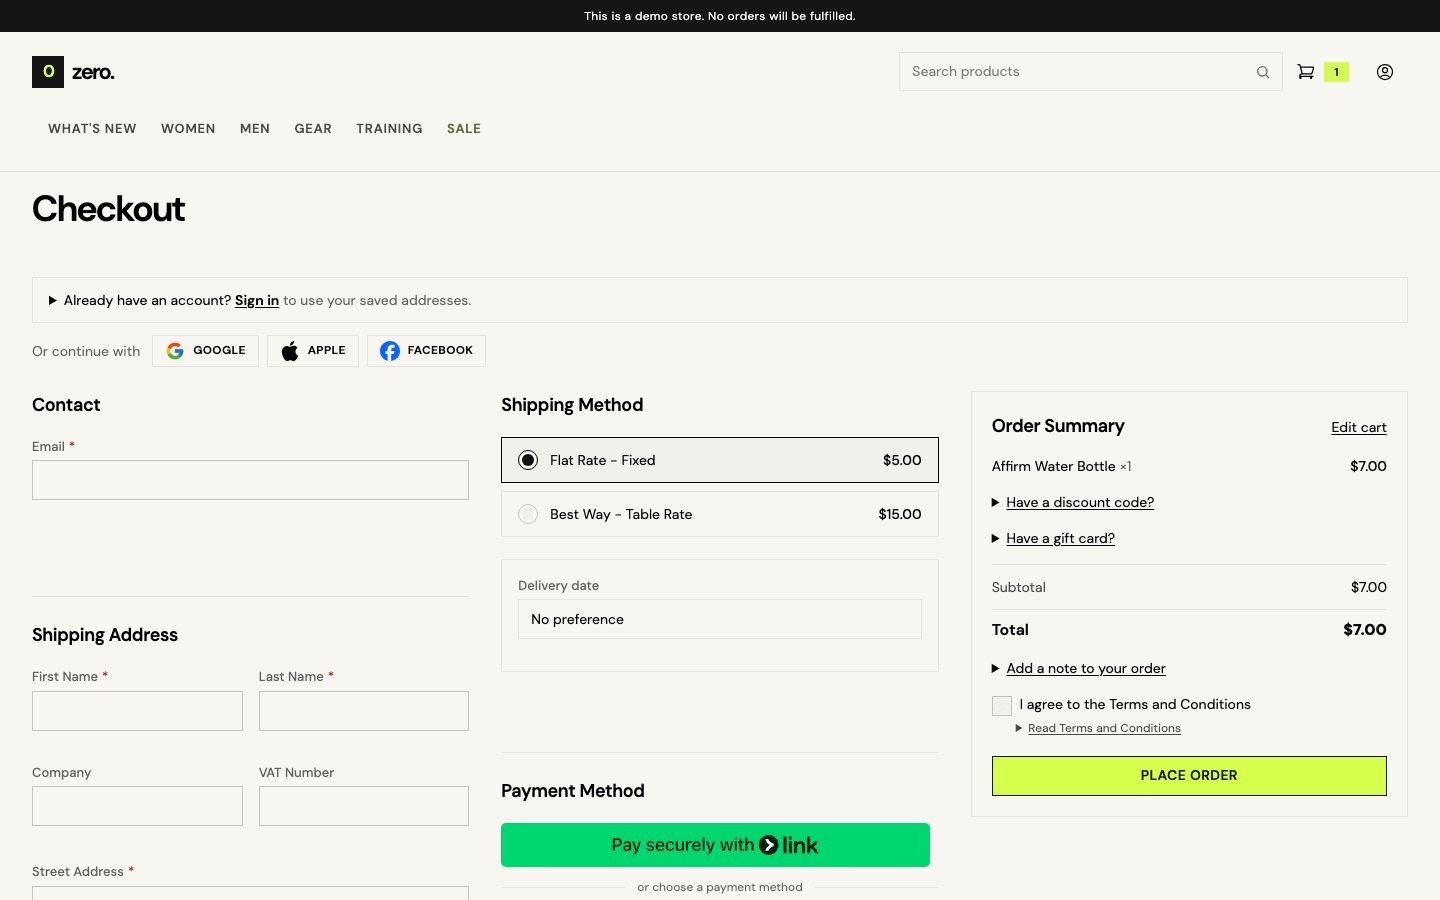Screen dimensions: 1440x900
Task: Click the Place Order button
Action: (1189, 776)
